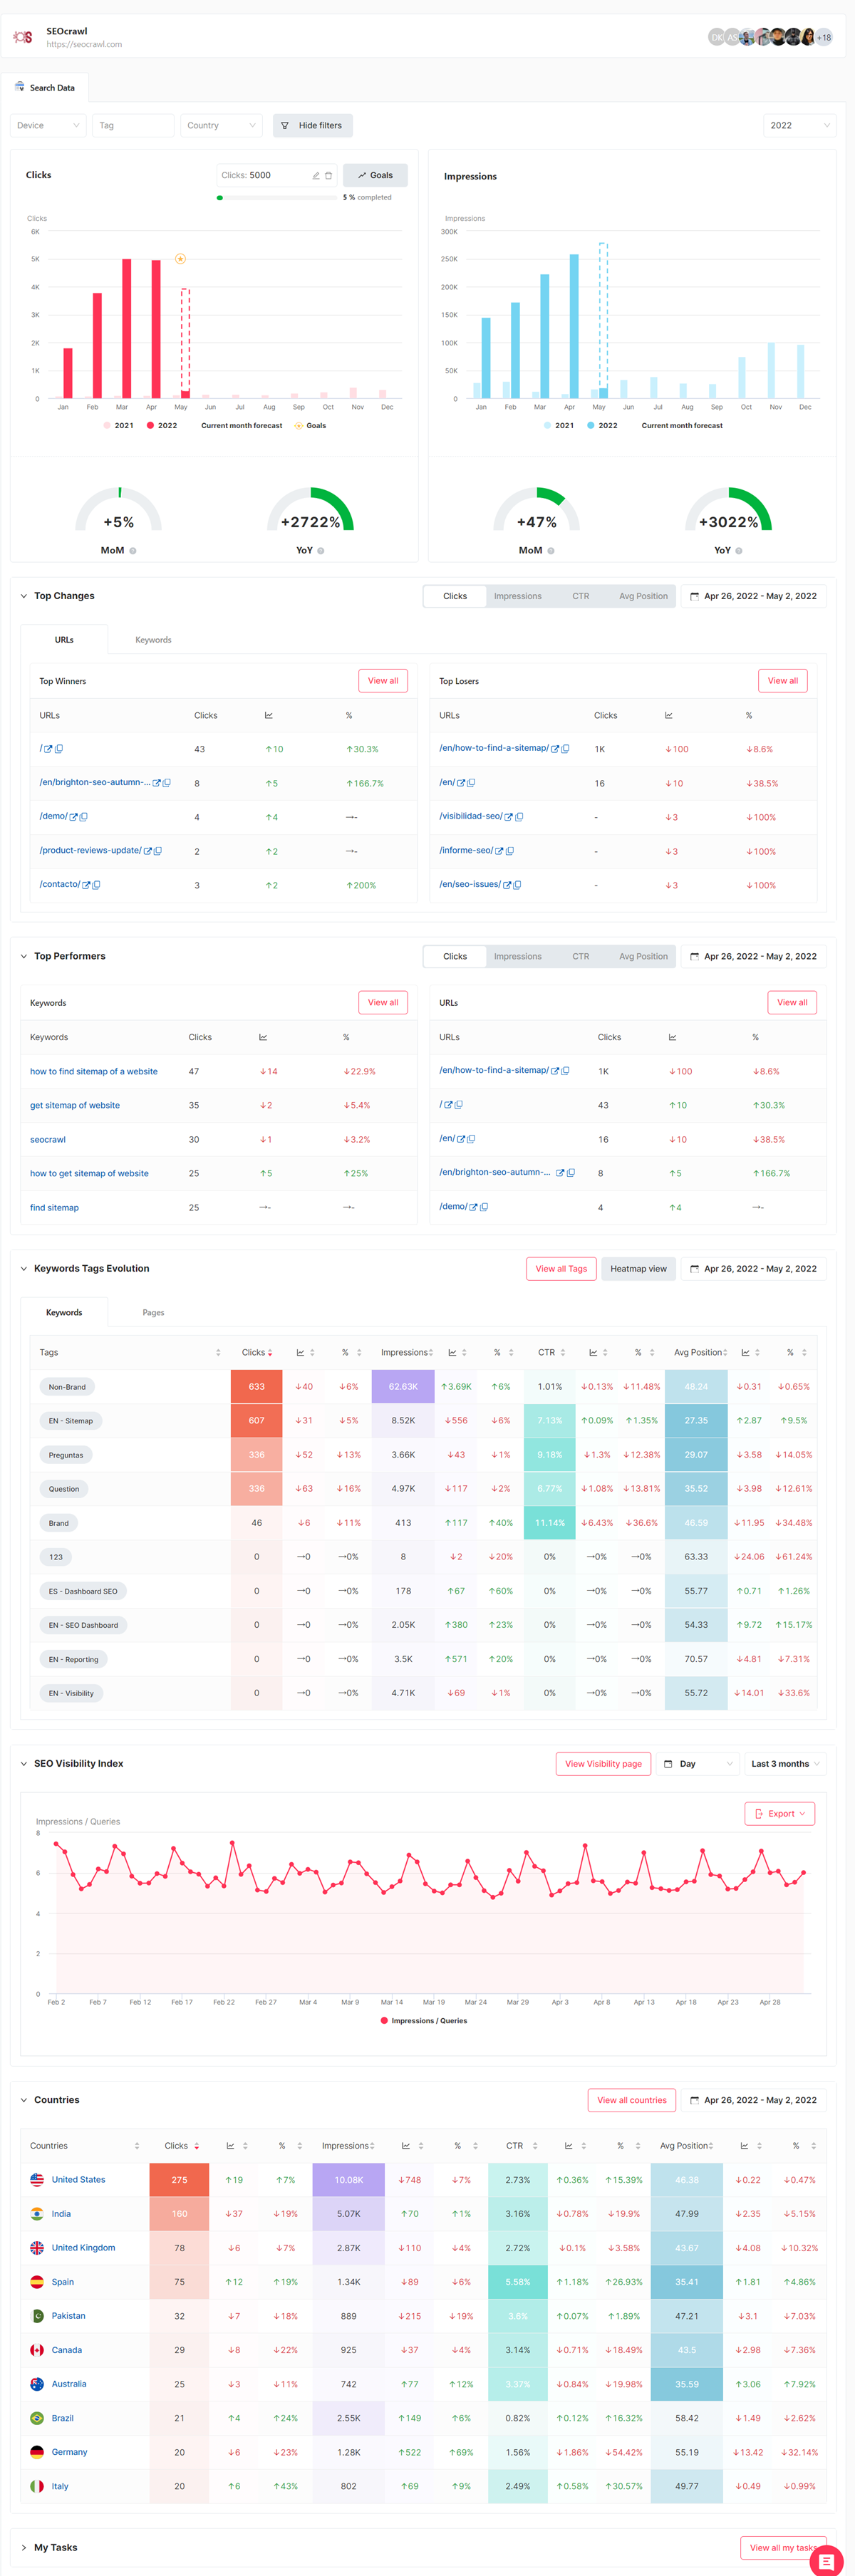Screen dimensions: 855x2576
Task: Toggle the 2021 series in Impressions chart legend
Action: (x=559, y=426)
